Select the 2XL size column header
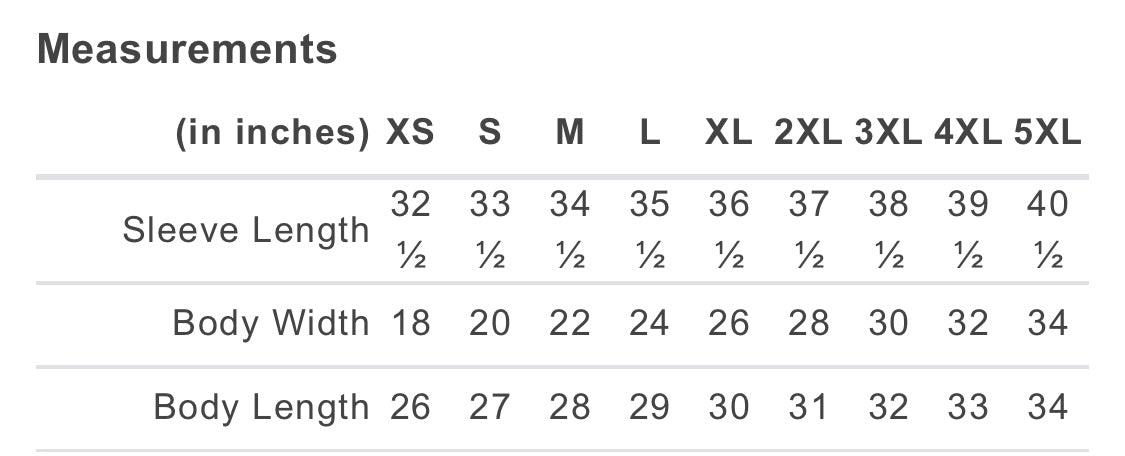 coord(808,133)
